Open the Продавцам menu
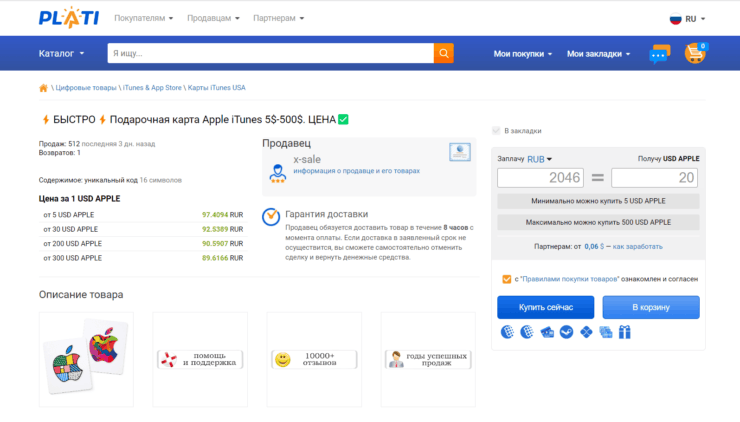Viewport: 740px width, 422px height. tap(213, 18)
